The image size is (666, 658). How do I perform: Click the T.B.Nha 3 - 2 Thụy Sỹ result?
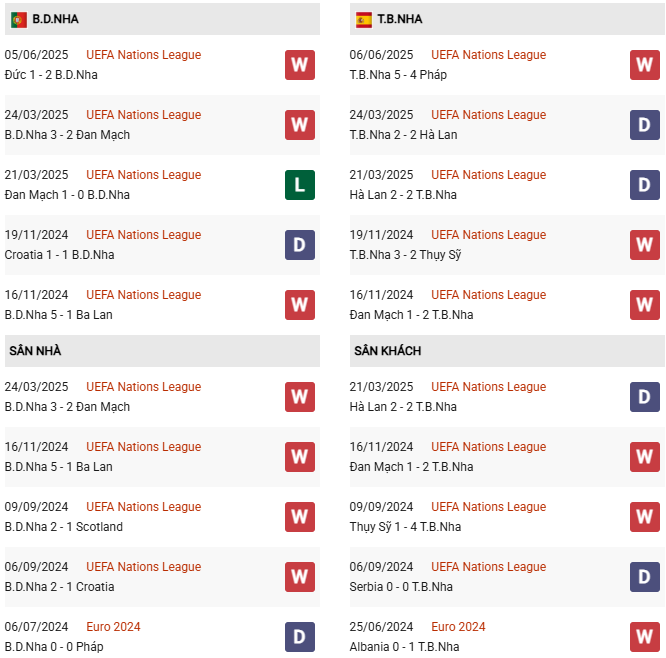click(405, 255)
